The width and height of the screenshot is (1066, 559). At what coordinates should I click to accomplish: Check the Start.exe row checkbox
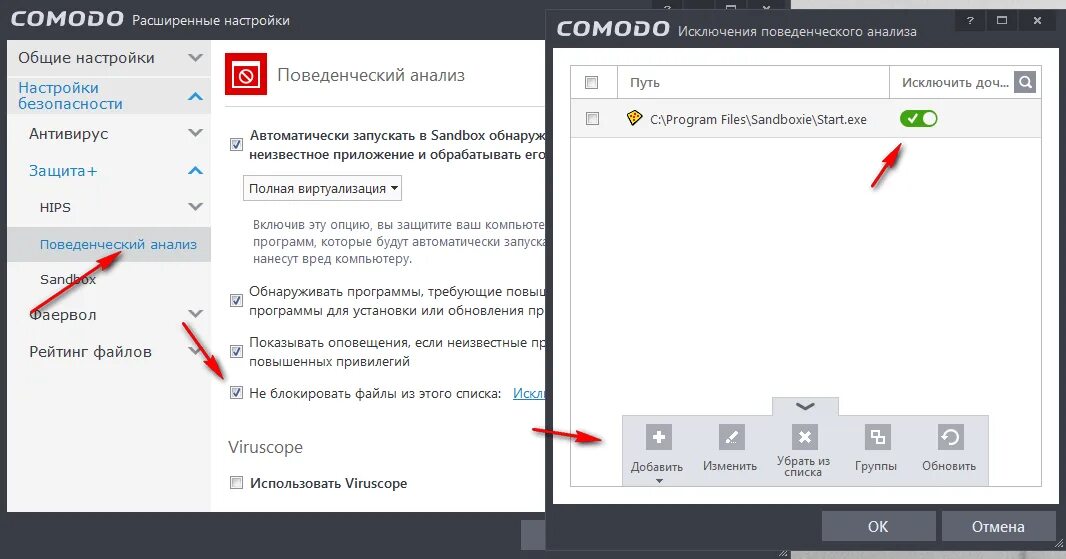point(592,118)
